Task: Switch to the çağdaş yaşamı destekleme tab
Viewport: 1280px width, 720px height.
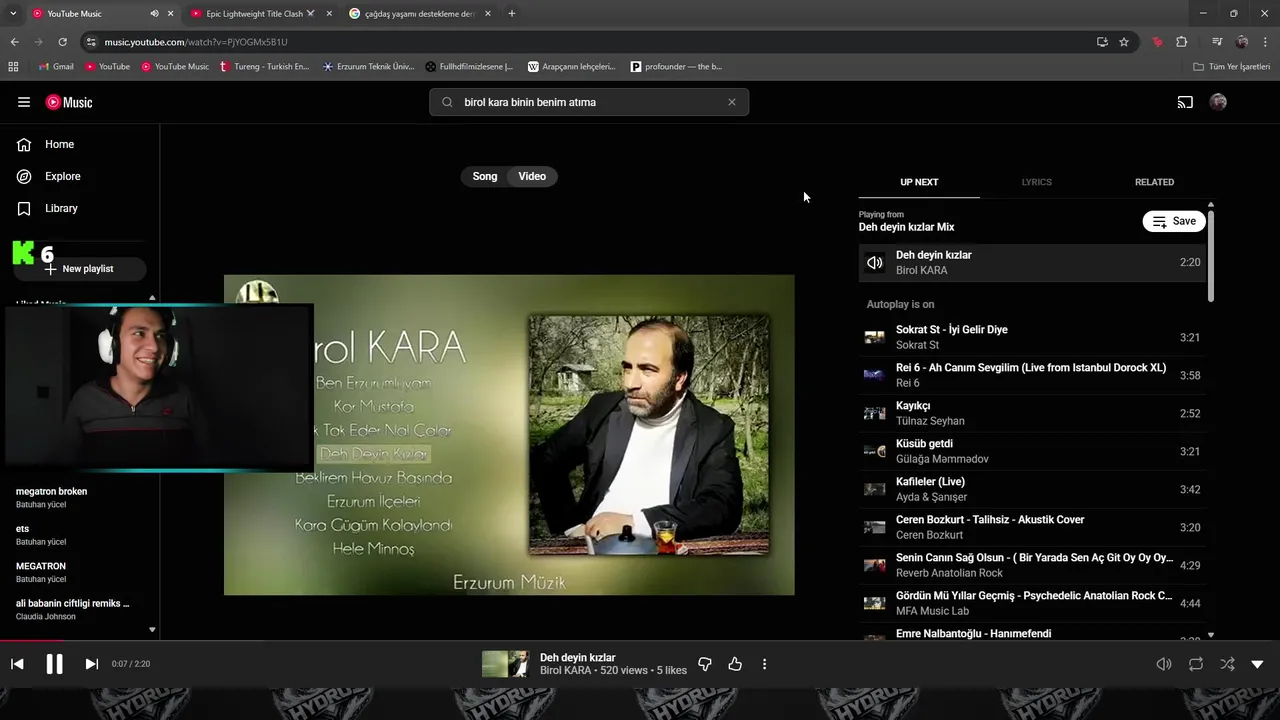Action: (420, 14)
